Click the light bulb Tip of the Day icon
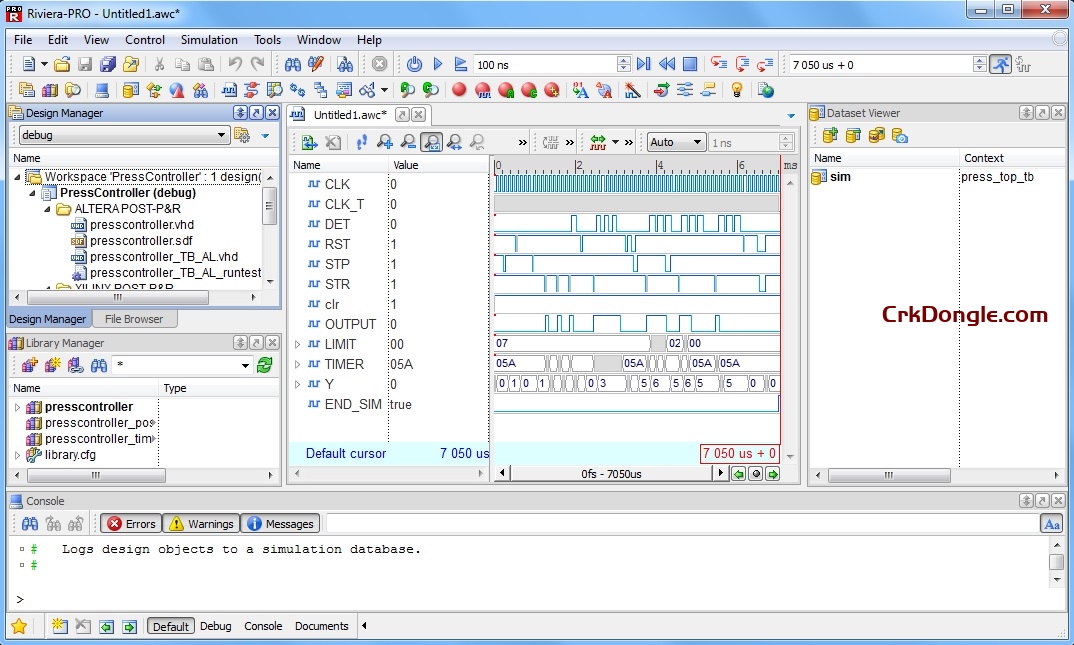The image size is (1074, 645). [x=735, y=89]
